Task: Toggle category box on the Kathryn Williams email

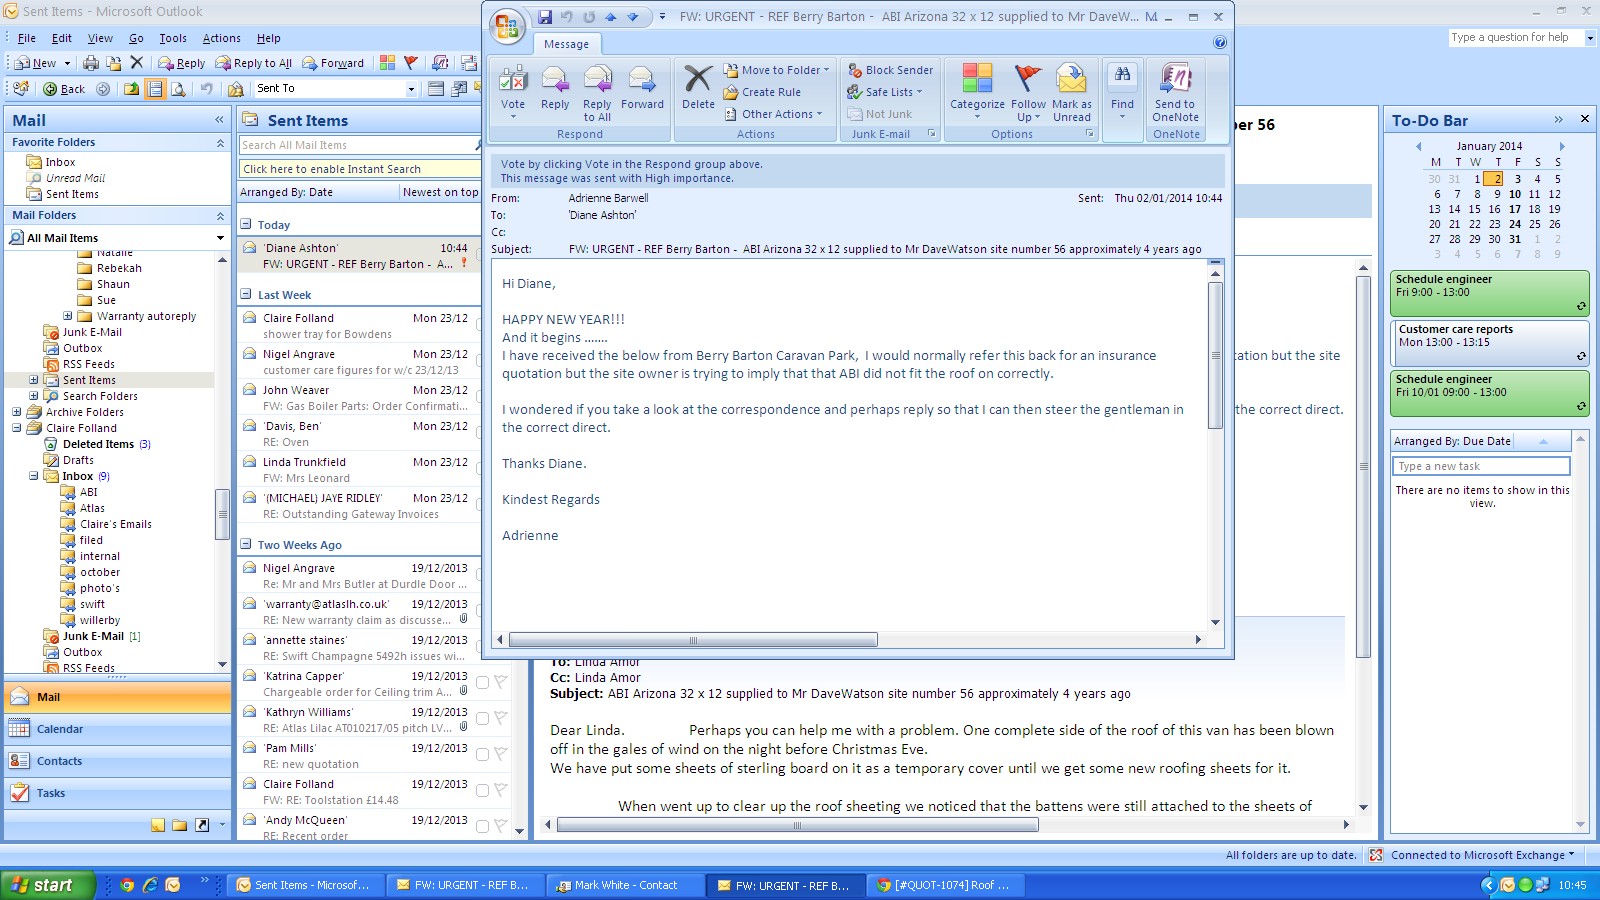Action: 482,718
